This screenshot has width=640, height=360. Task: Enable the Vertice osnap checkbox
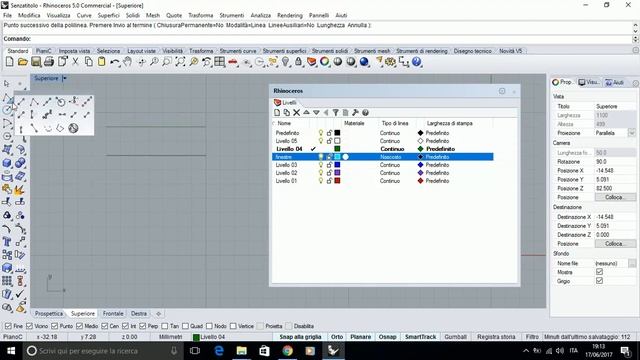(x=233, y=326)
